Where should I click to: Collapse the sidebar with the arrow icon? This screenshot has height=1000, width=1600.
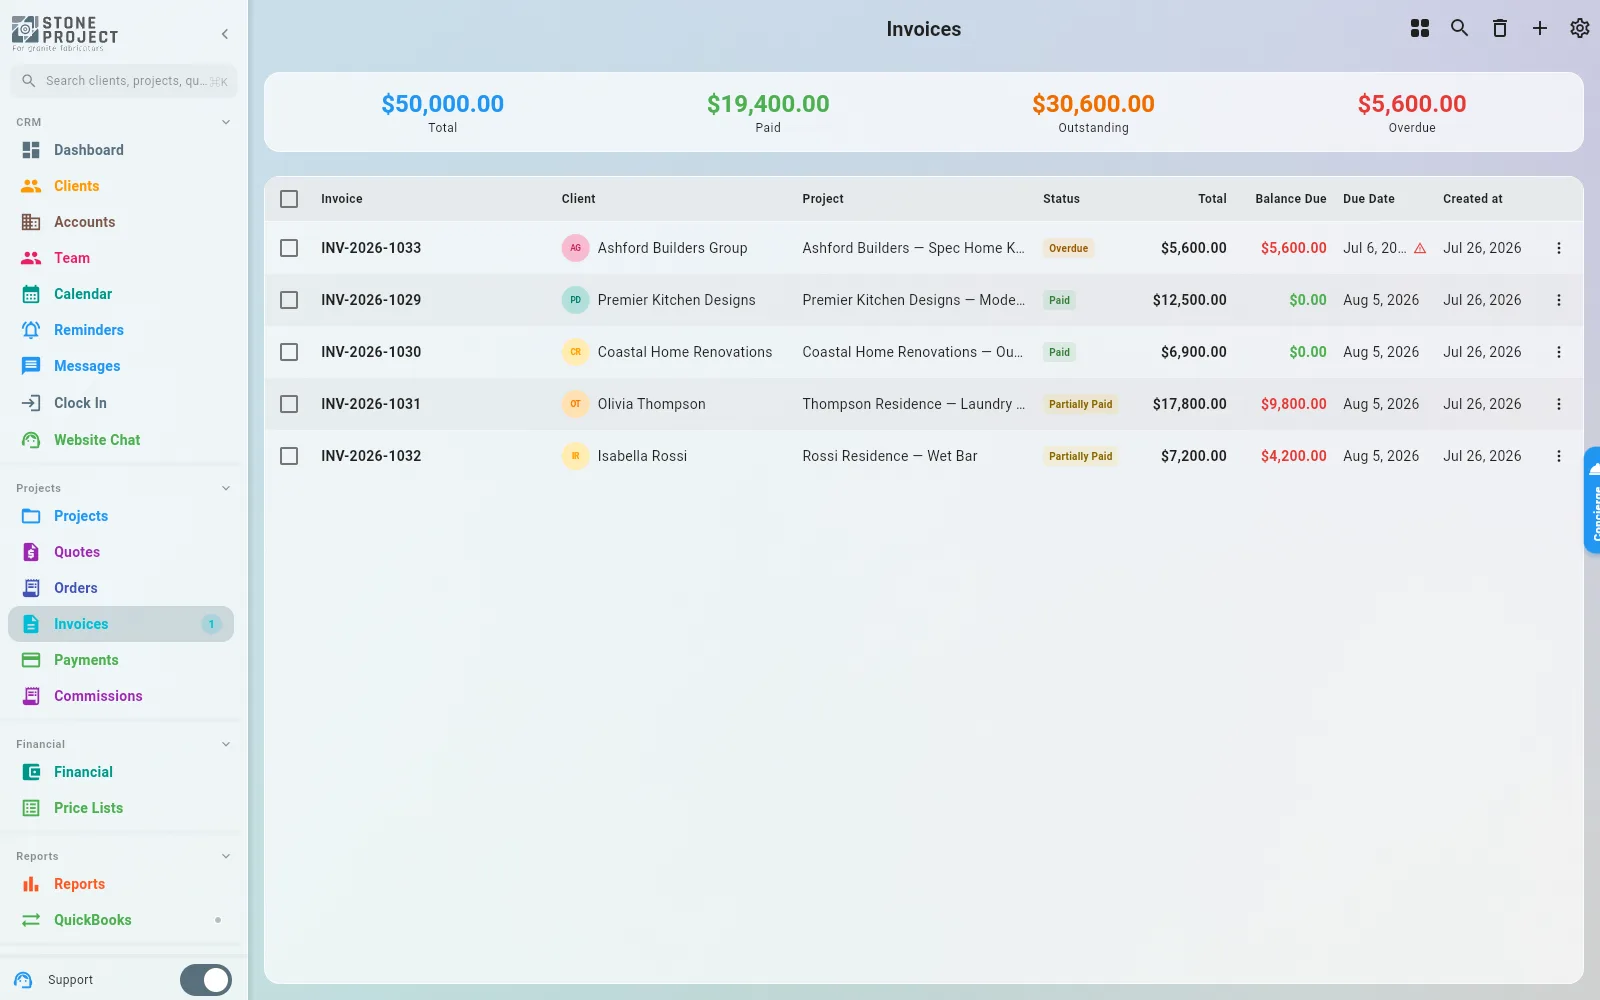tap(225, 34)
